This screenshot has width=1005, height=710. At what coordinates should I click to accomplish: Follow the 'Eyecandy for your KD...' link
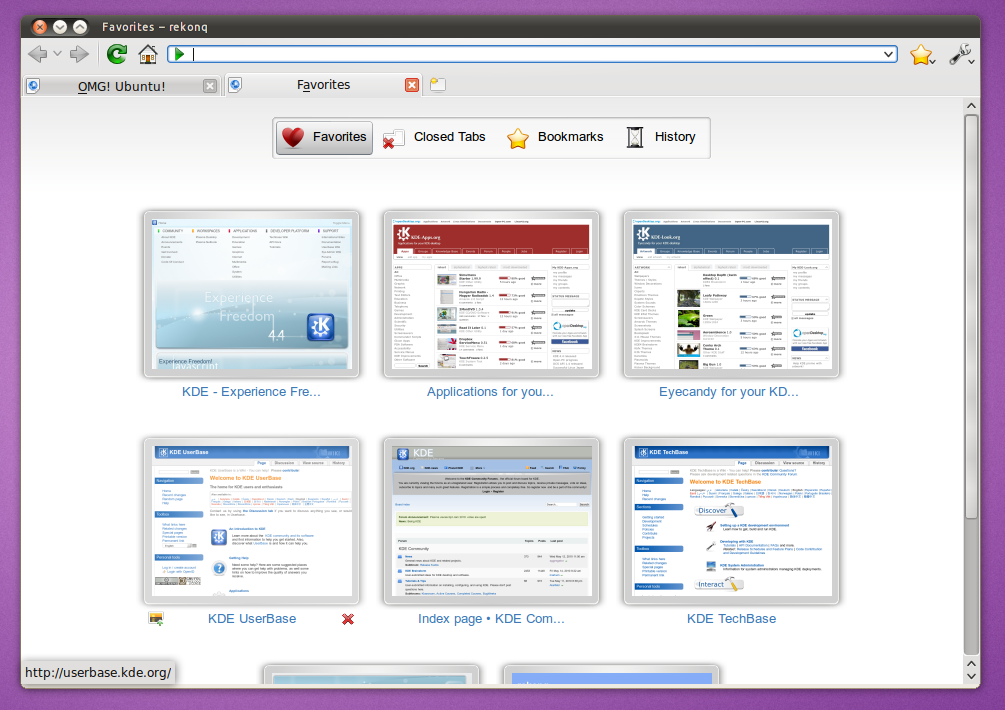pyautogui.click(x=729, y=392)
